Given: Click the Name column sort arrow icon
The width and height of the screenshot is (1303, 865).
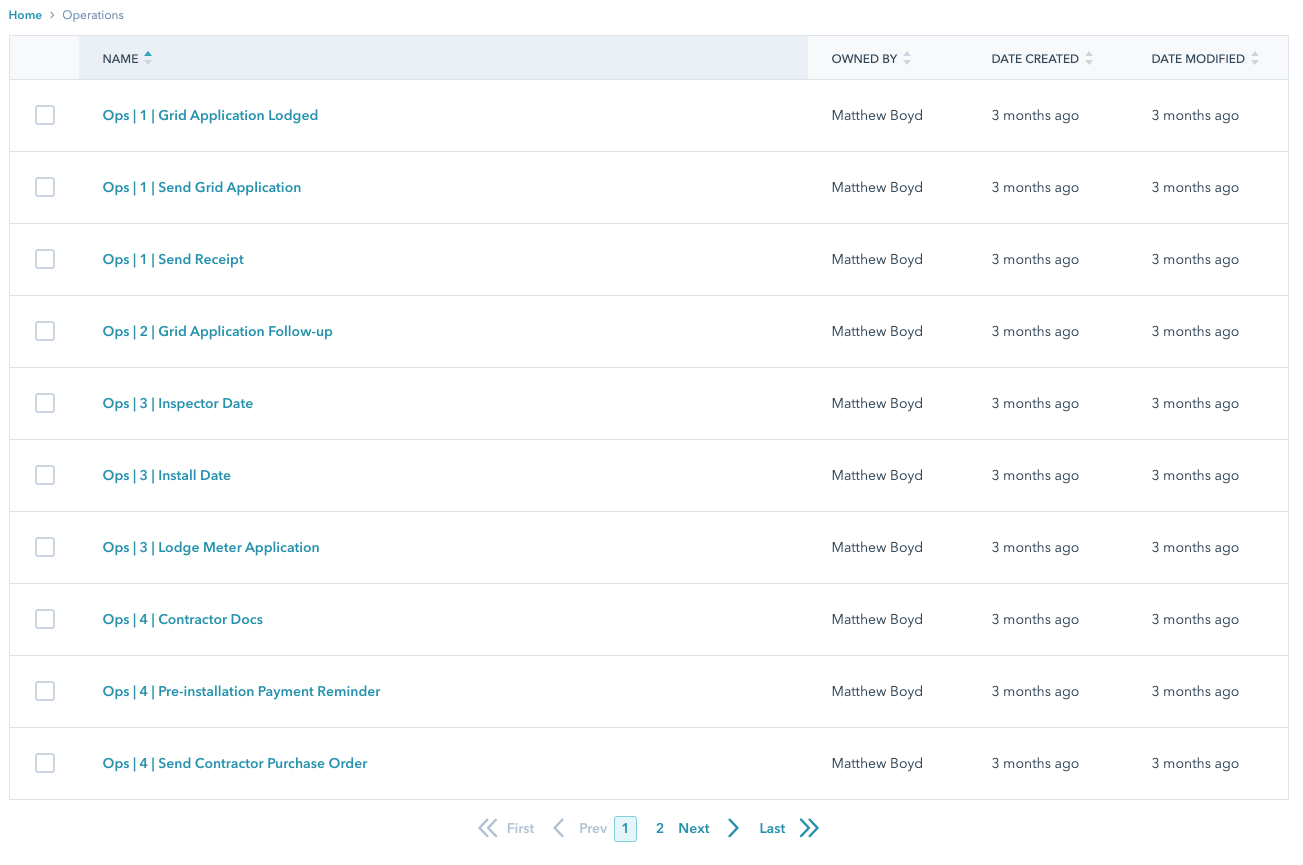Looking at the screenshot, I should 148,59.
